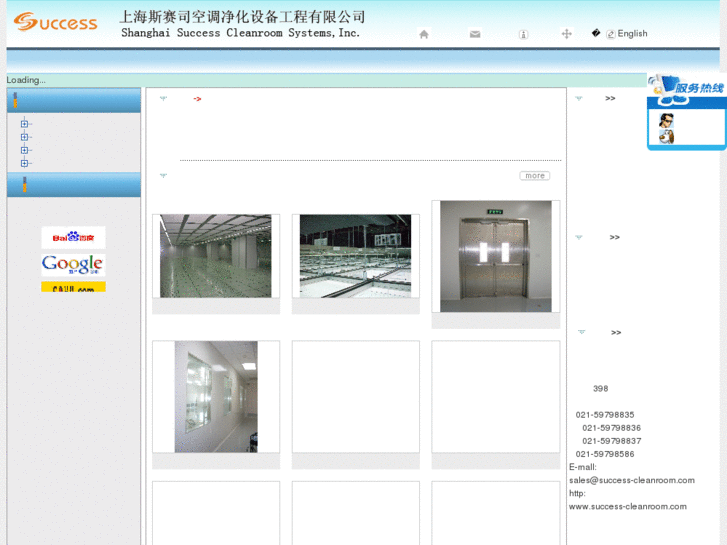Click phone number 021-59798836

[x=612, y=428]
